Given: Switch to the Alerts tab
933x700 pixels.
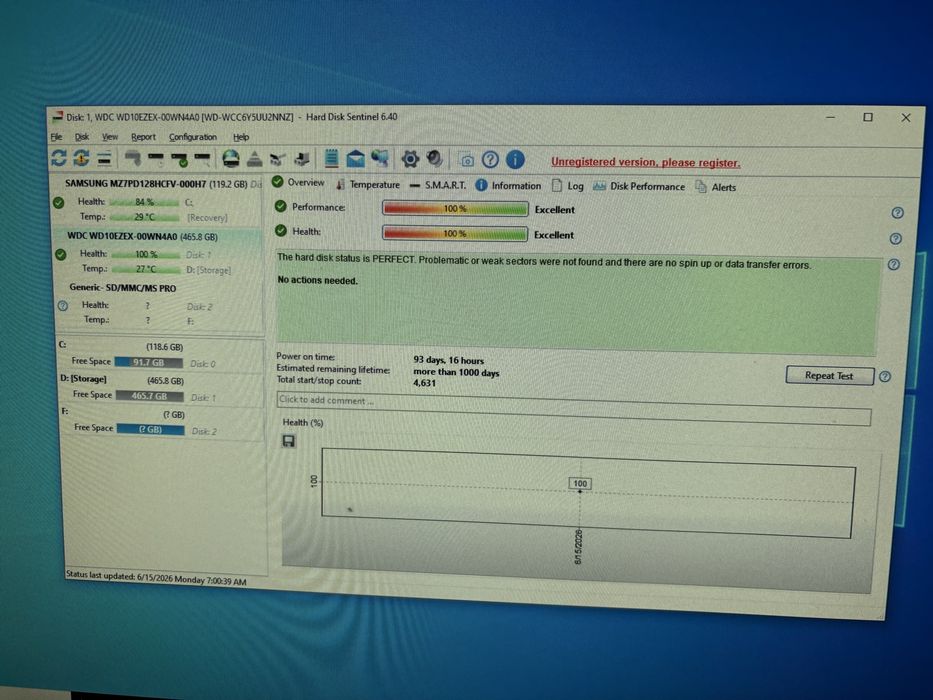Looking at the screenshot, I should coord(716,187).
